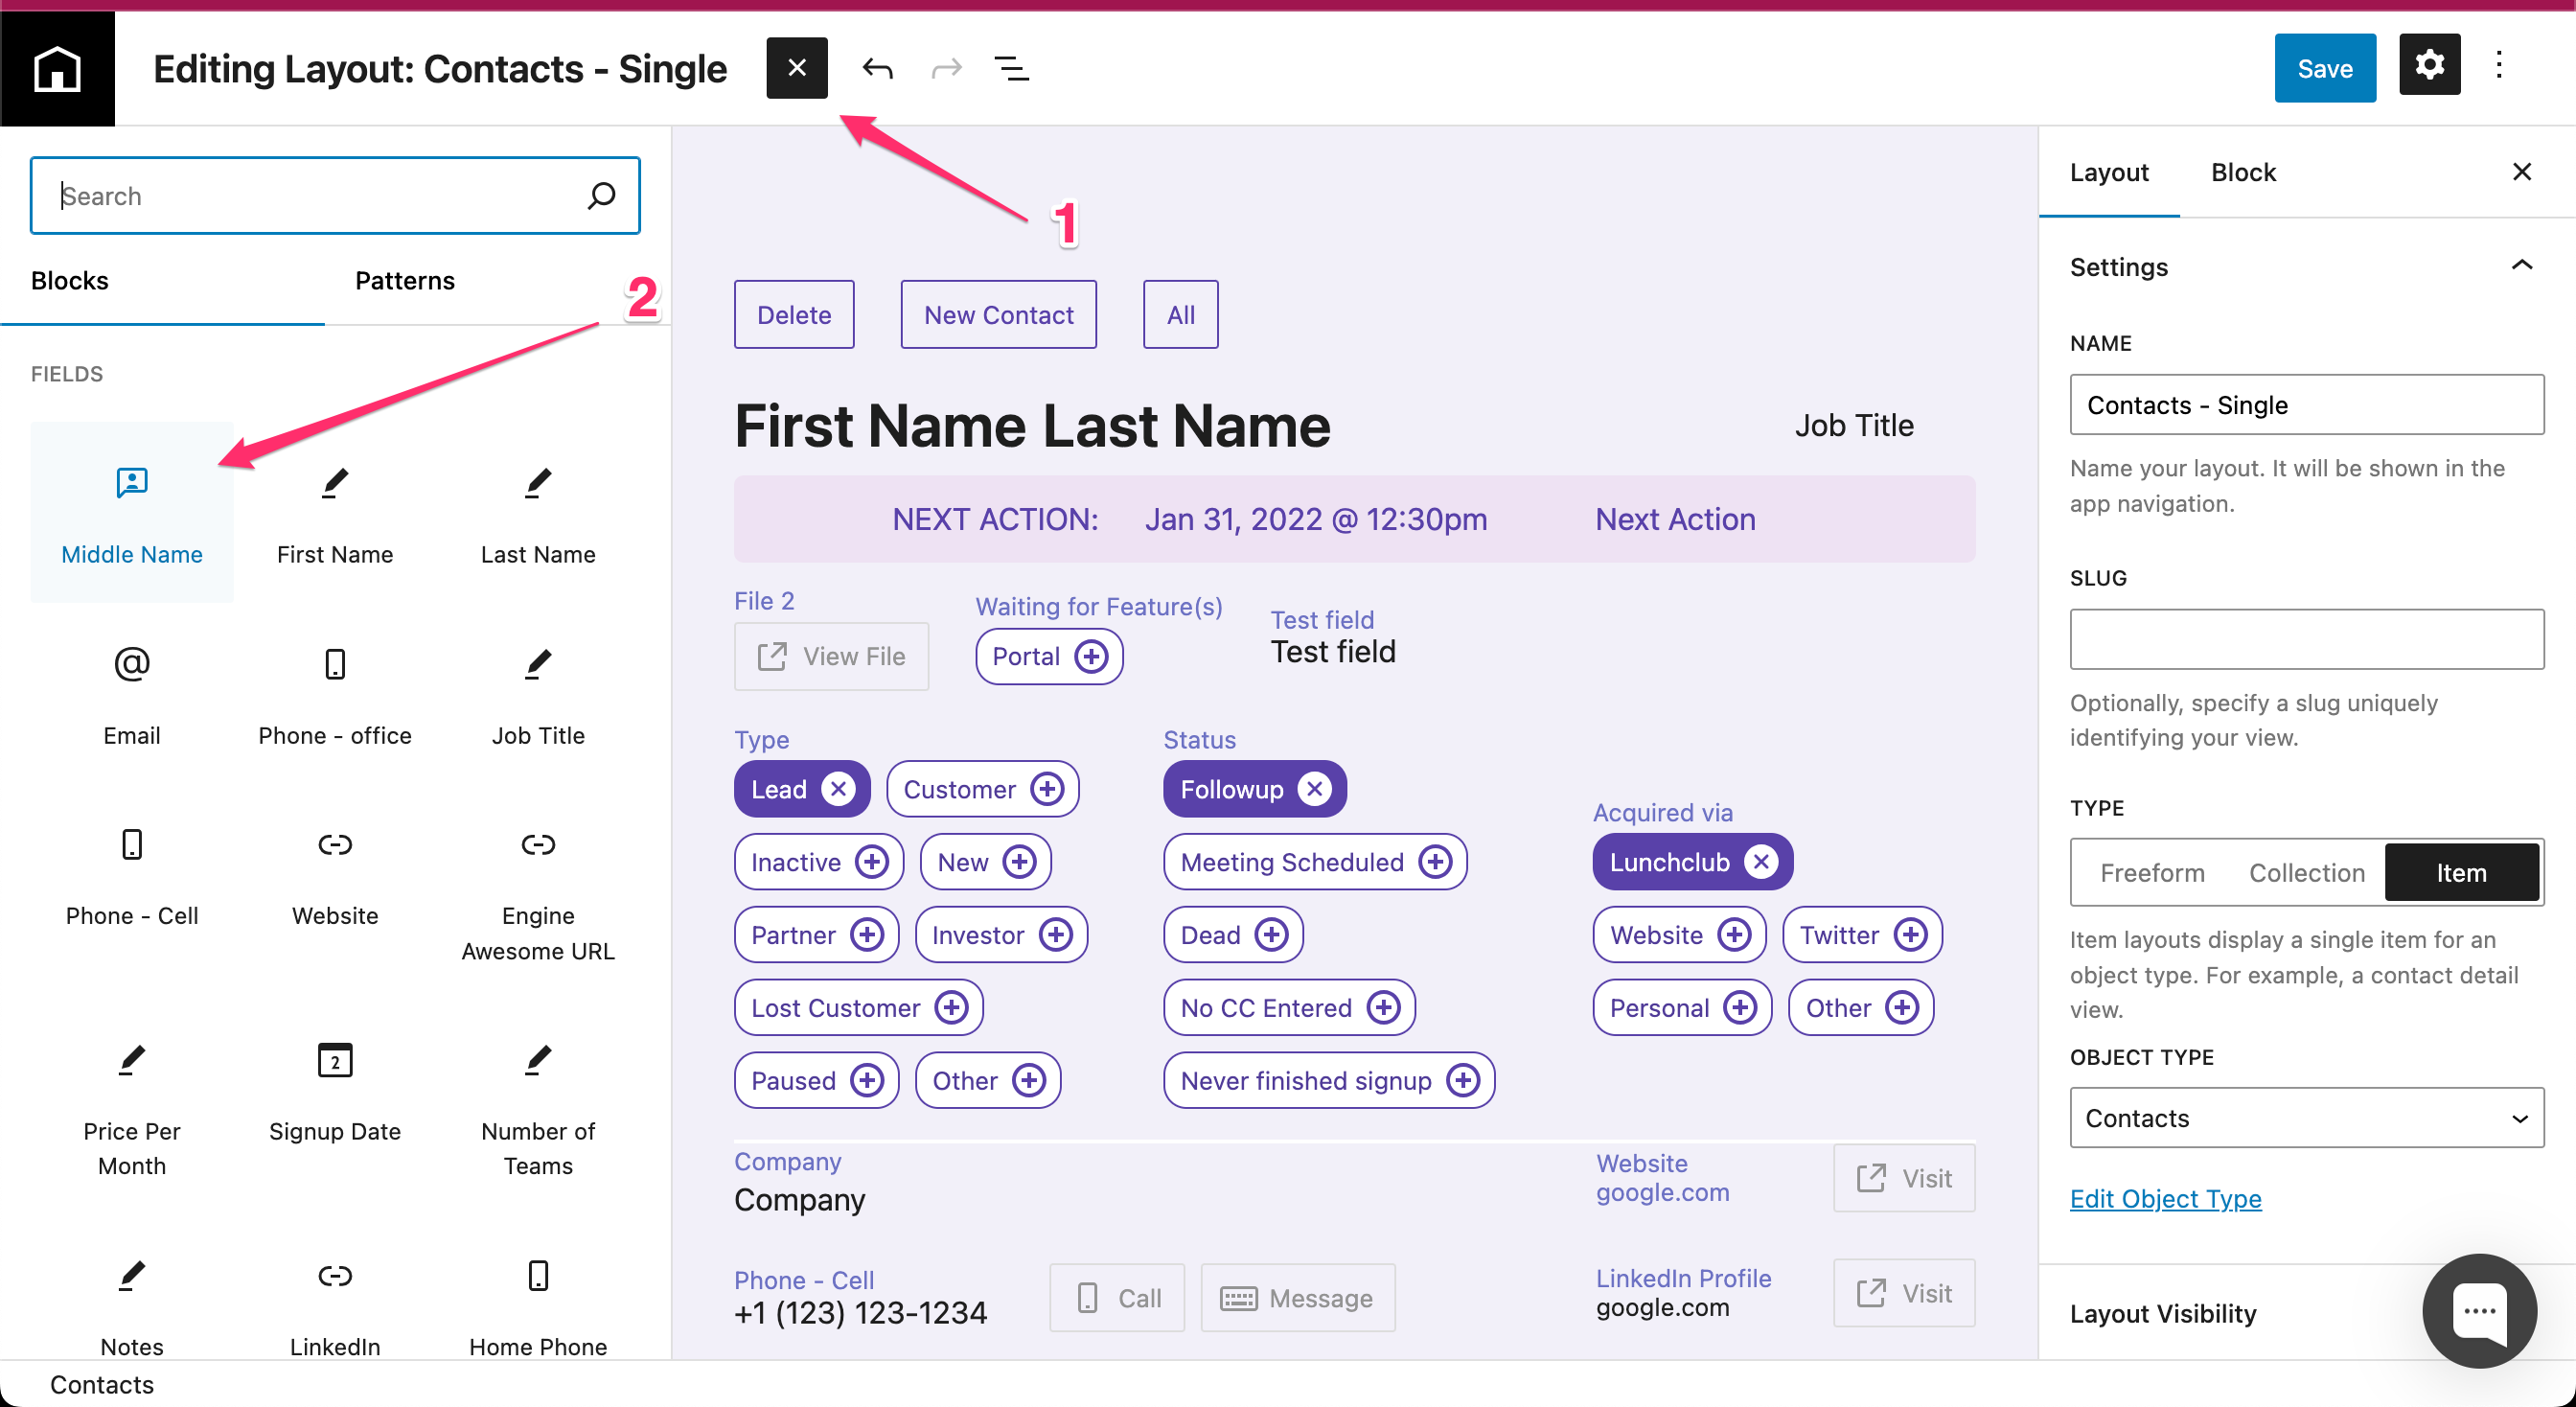
Task: Open the Object Type dropdown
Action: coord(2305,1118)
